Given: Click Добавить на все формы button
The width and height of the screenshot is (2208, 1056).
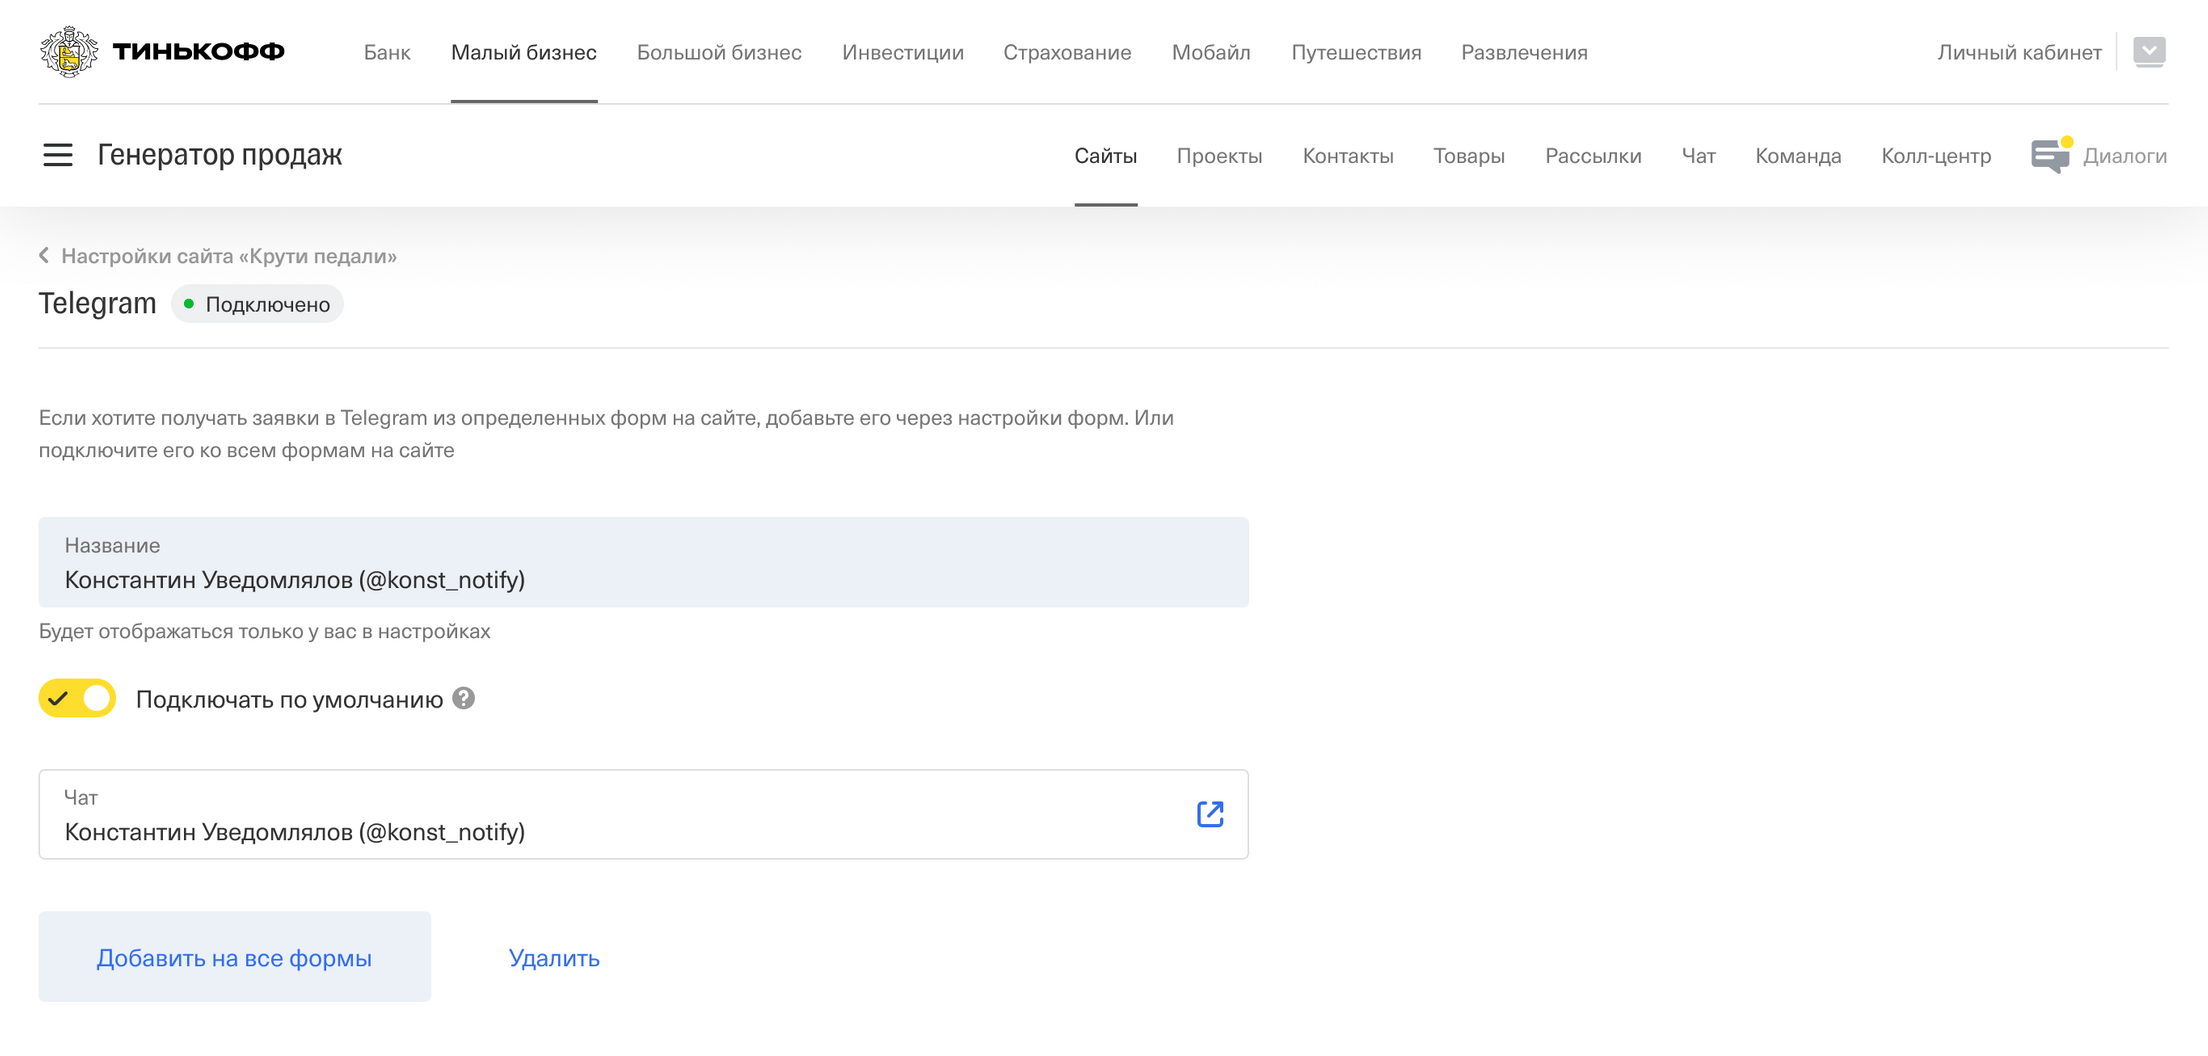Looking at the screenshot, I should pyautogui.click(x=235, y=957).
